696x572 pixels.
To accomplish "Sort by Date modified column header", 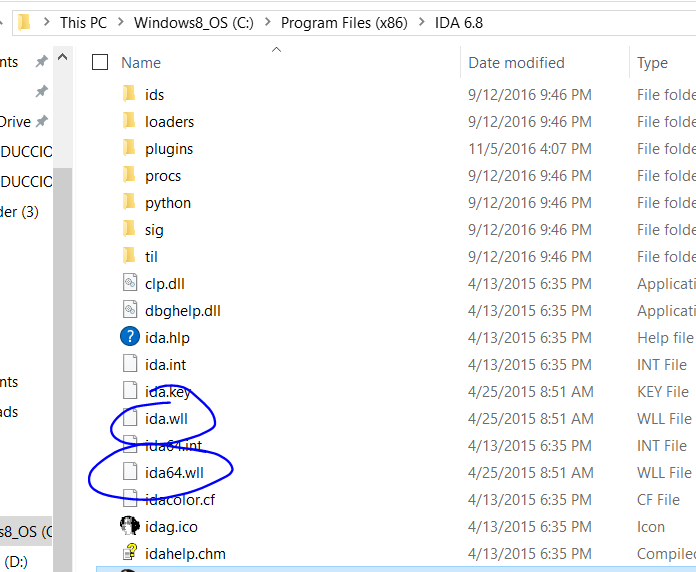I will coord(516,63).
